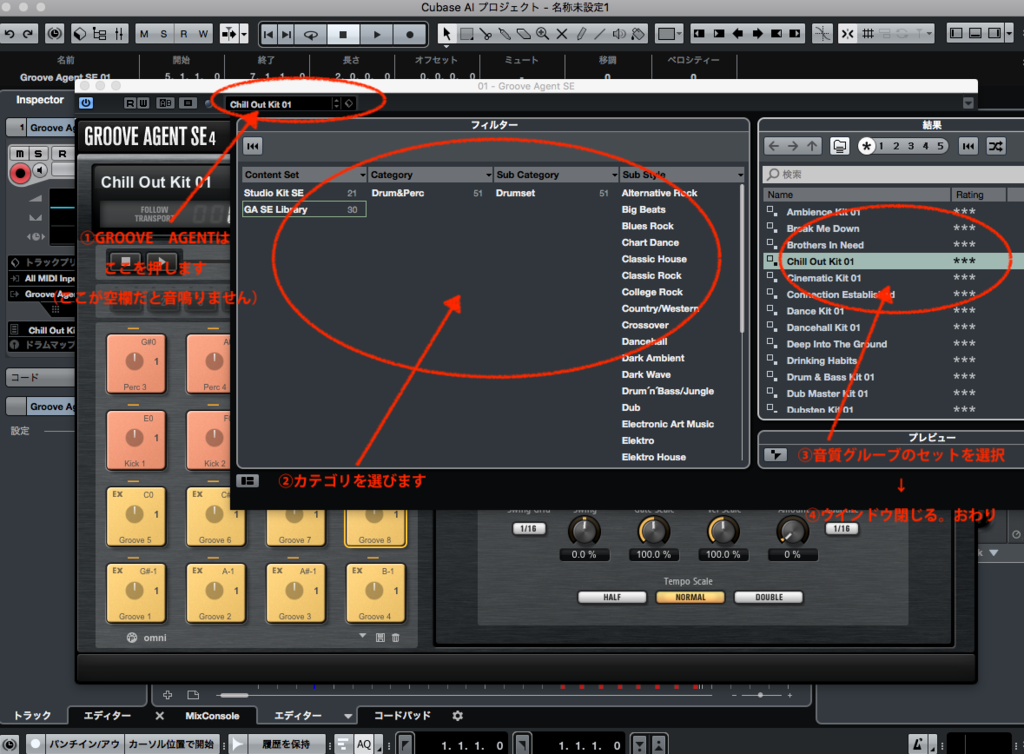Navigate back in results browser
The height and width of the screenshot is (754, 1024).
[774, 146]
